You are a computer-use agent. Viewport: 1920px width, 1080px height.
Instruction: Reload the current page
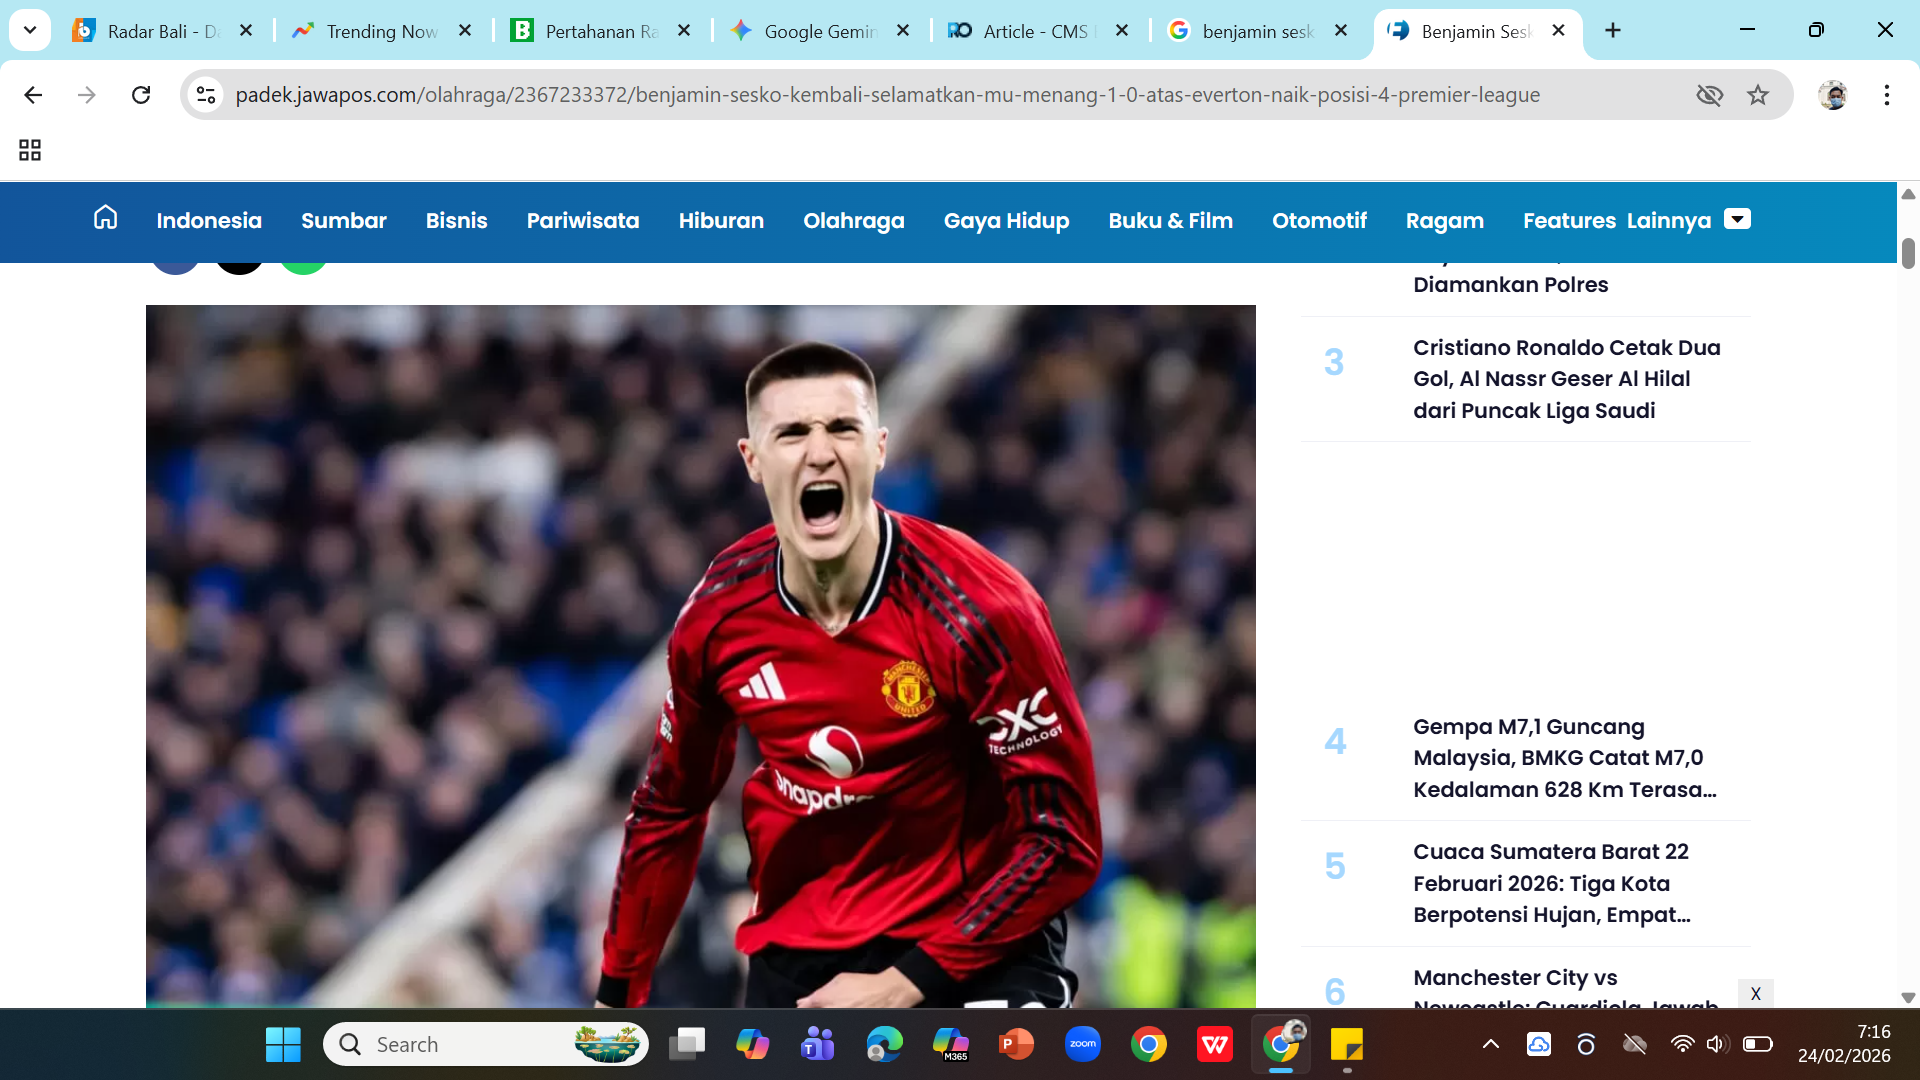141,95
